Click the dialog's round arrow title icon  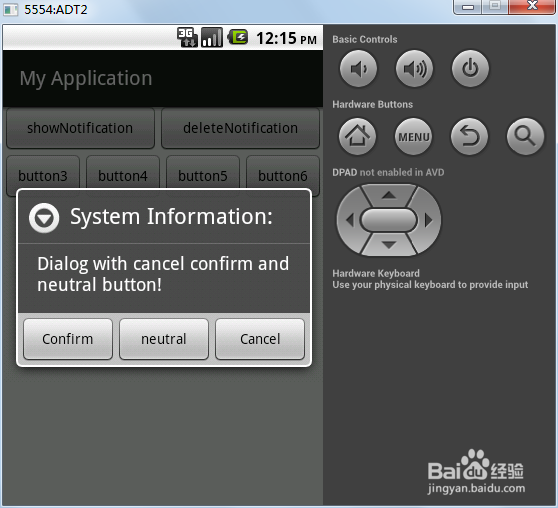tap(44, 218)
